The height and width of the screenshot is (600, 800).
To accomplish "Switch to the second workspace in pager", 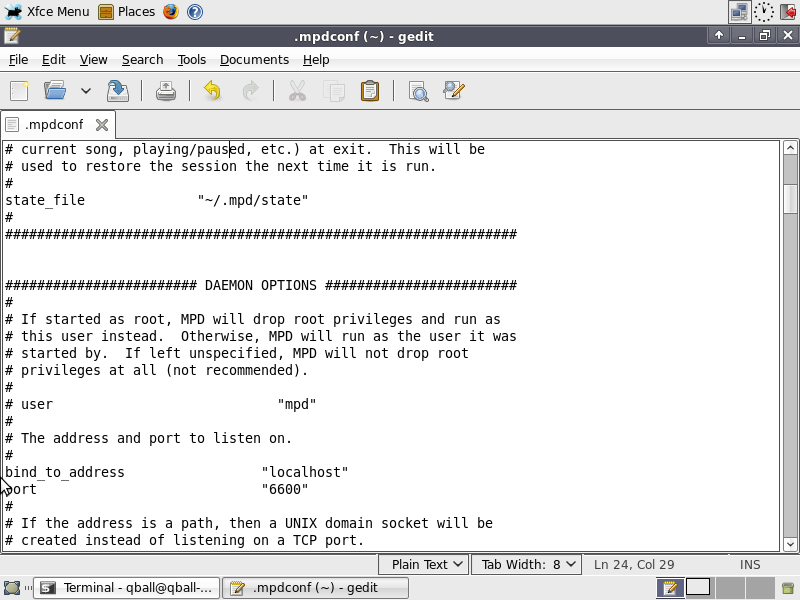I will tap(698, 588).
